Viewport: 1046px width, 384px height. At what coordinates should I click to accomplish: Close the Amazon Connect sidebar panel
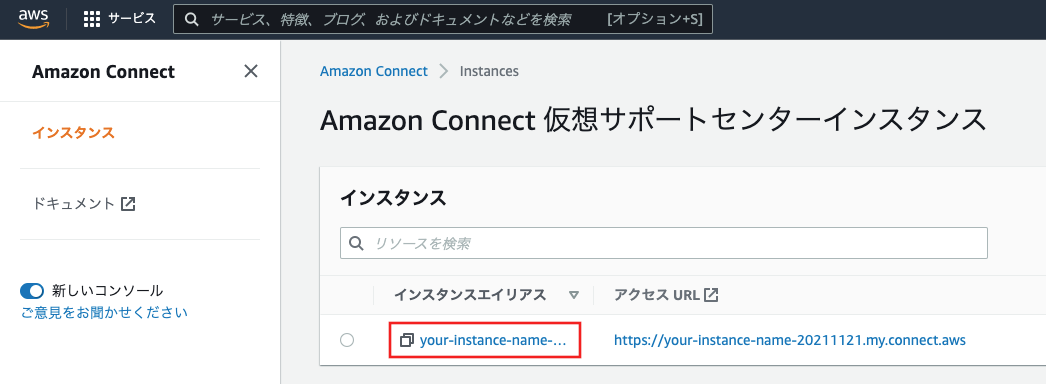pos(251,71)
